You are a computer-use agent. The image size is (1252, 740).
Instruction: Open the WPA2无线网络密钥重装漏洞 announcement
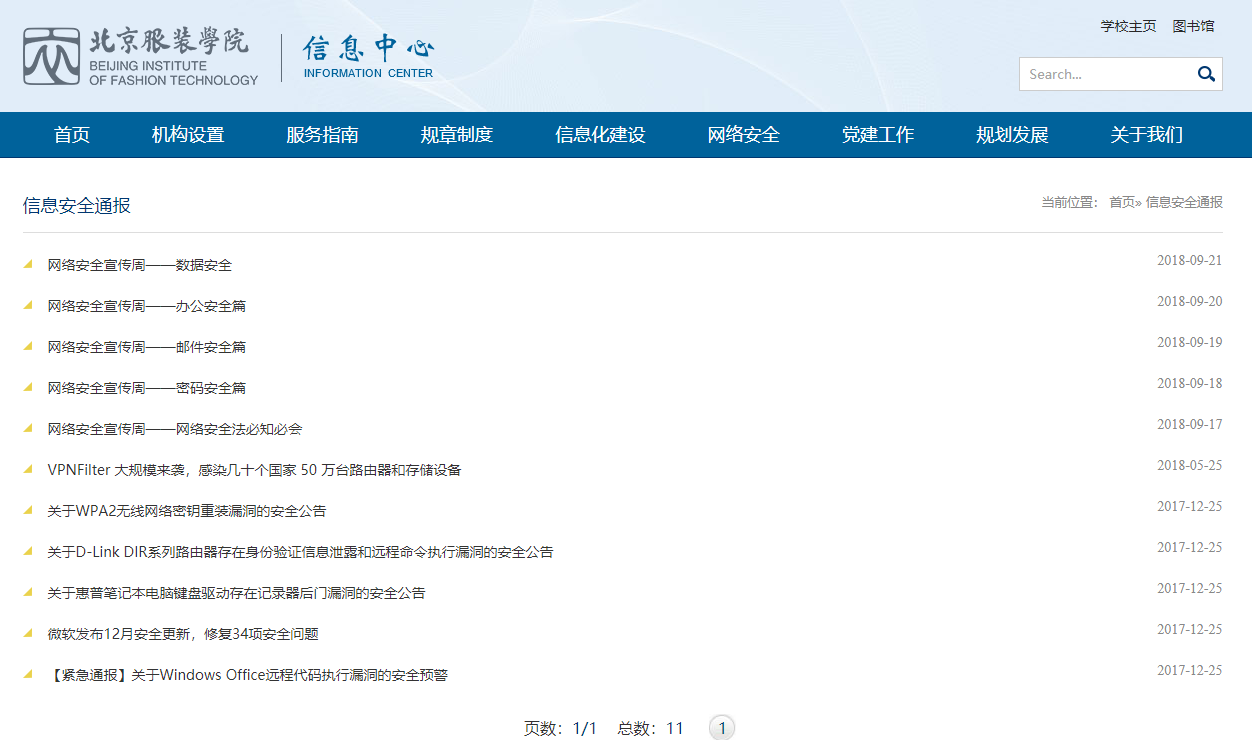point(187,511)
